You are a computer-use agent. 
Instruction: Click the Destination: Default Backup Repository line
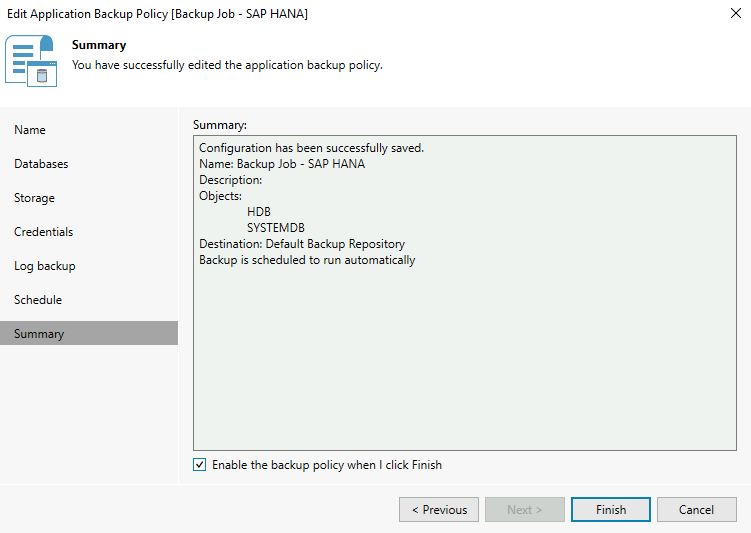301,244
